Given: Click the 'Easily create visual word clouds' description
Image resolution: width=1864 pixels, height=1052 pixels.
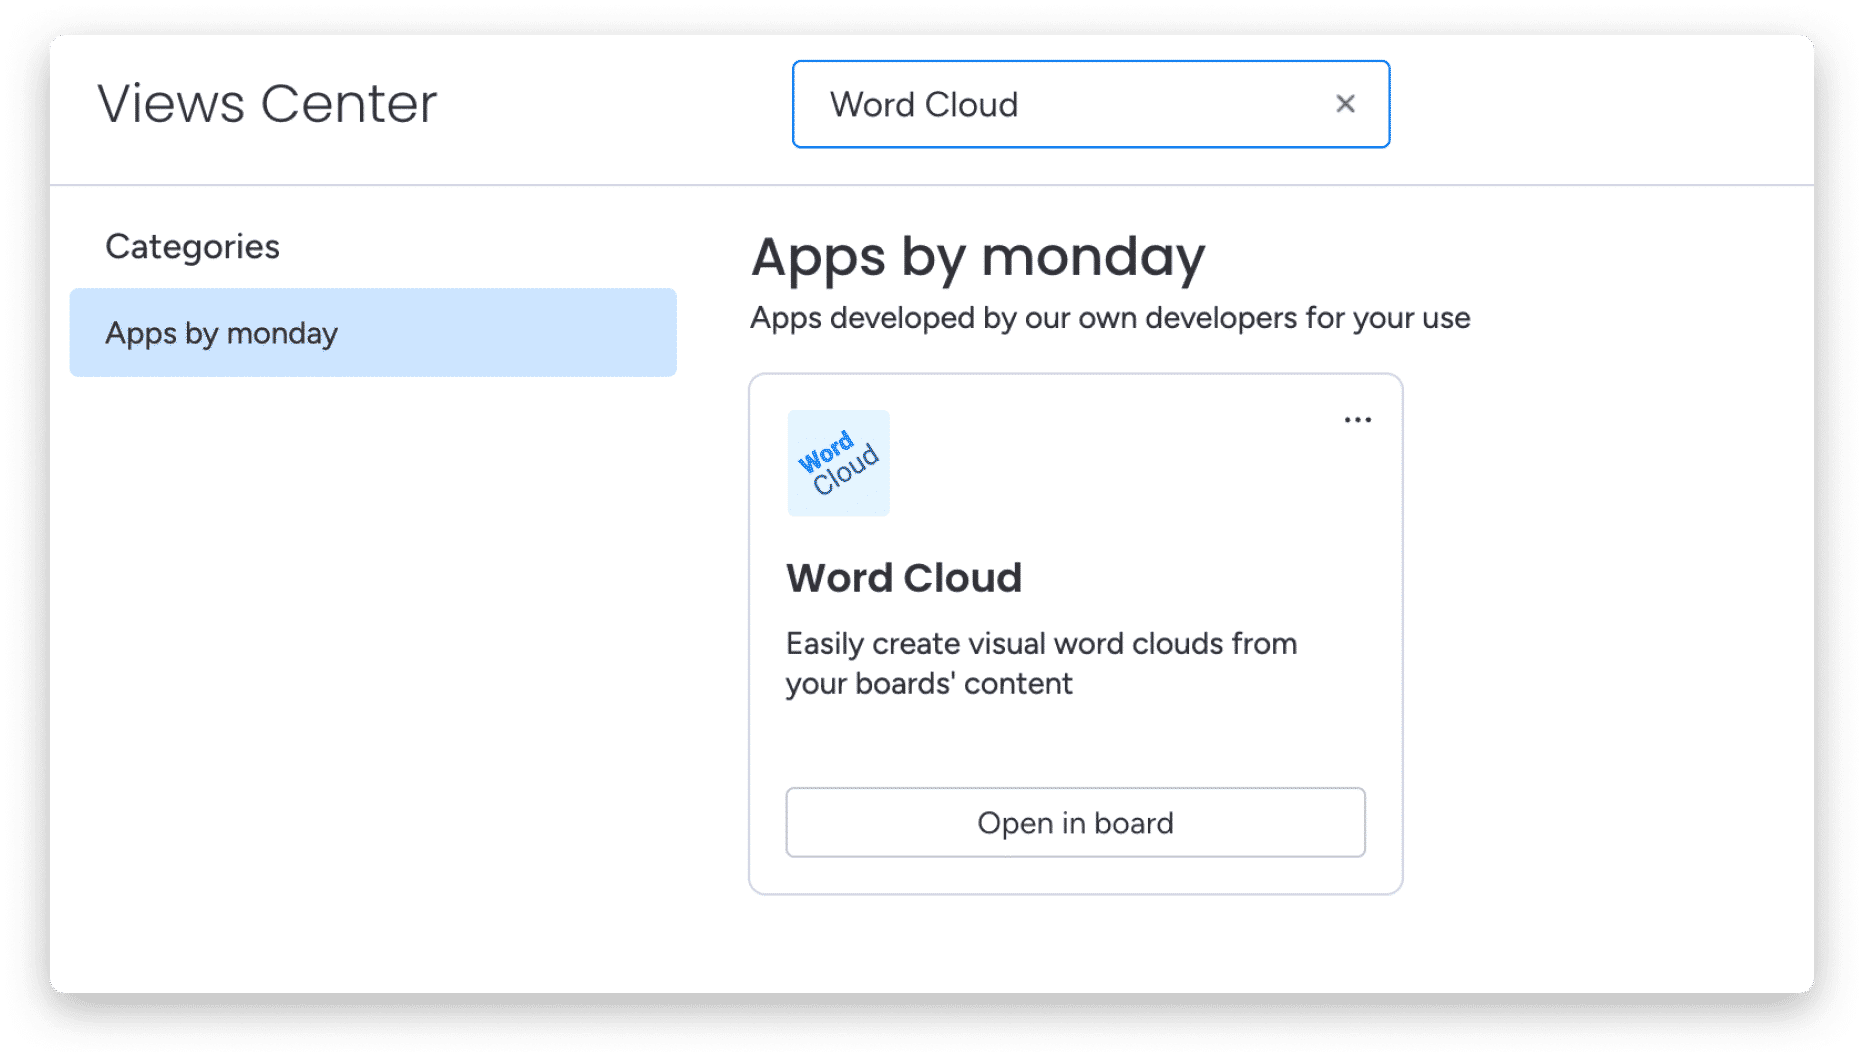Looking at the screenshot, I should [1041, 663].
